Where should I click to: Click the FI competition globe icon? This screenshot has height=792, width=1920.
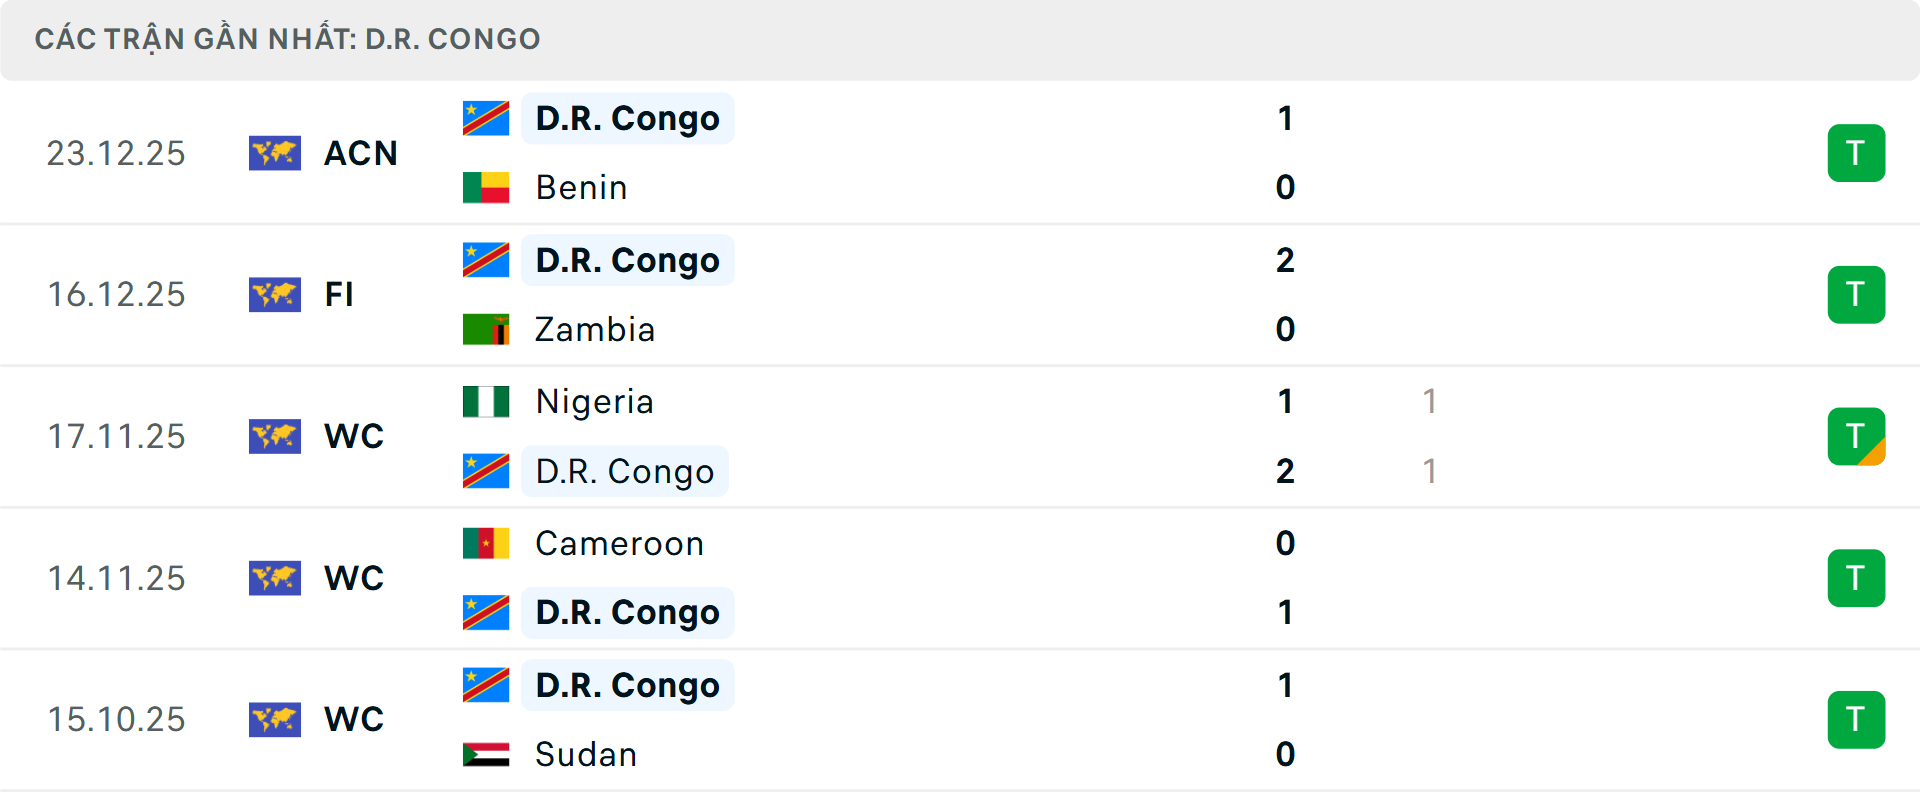[x=275, y=295]
